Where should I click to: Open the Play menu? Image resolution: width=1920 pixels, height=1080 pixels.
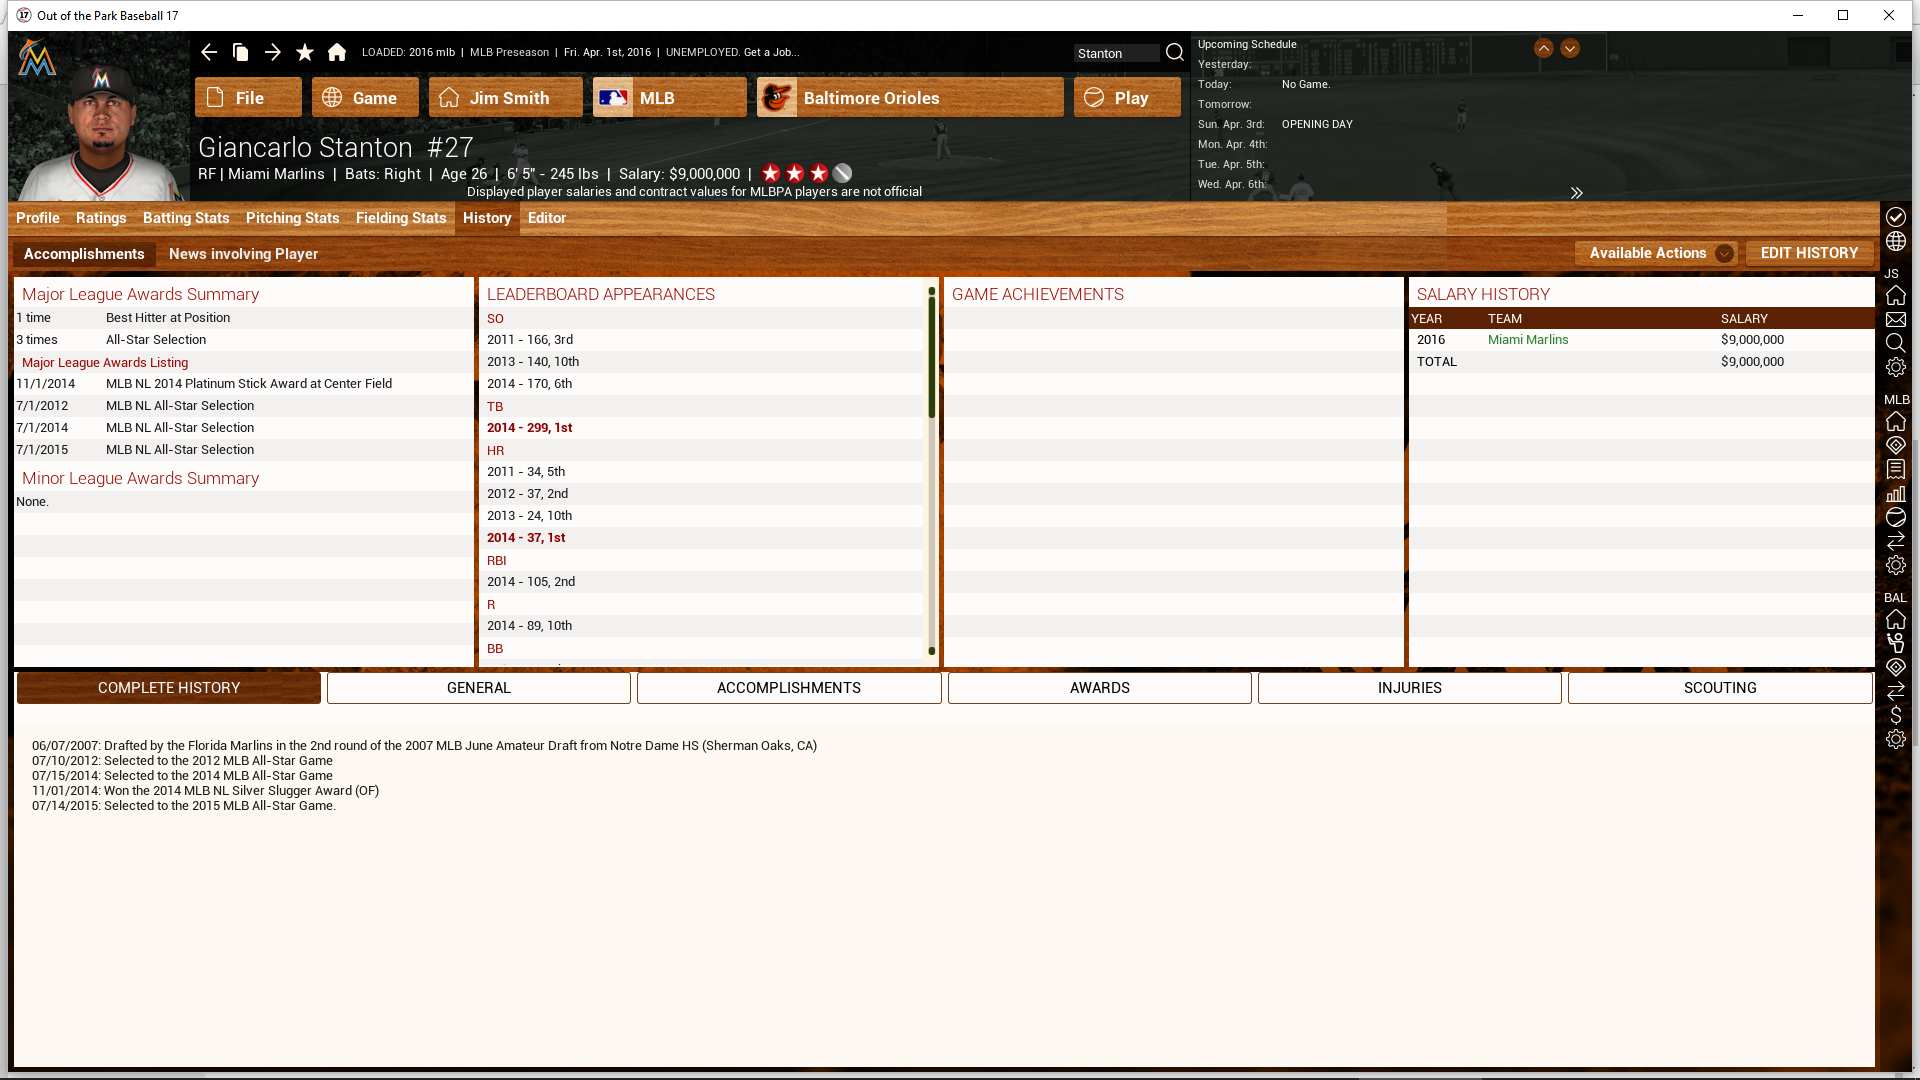pos(1127,97)
